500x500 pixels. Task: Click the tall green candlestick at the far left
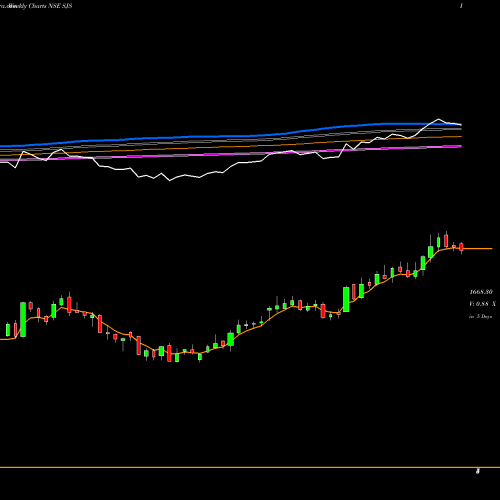pyautogui.click(x=23, y=319)
